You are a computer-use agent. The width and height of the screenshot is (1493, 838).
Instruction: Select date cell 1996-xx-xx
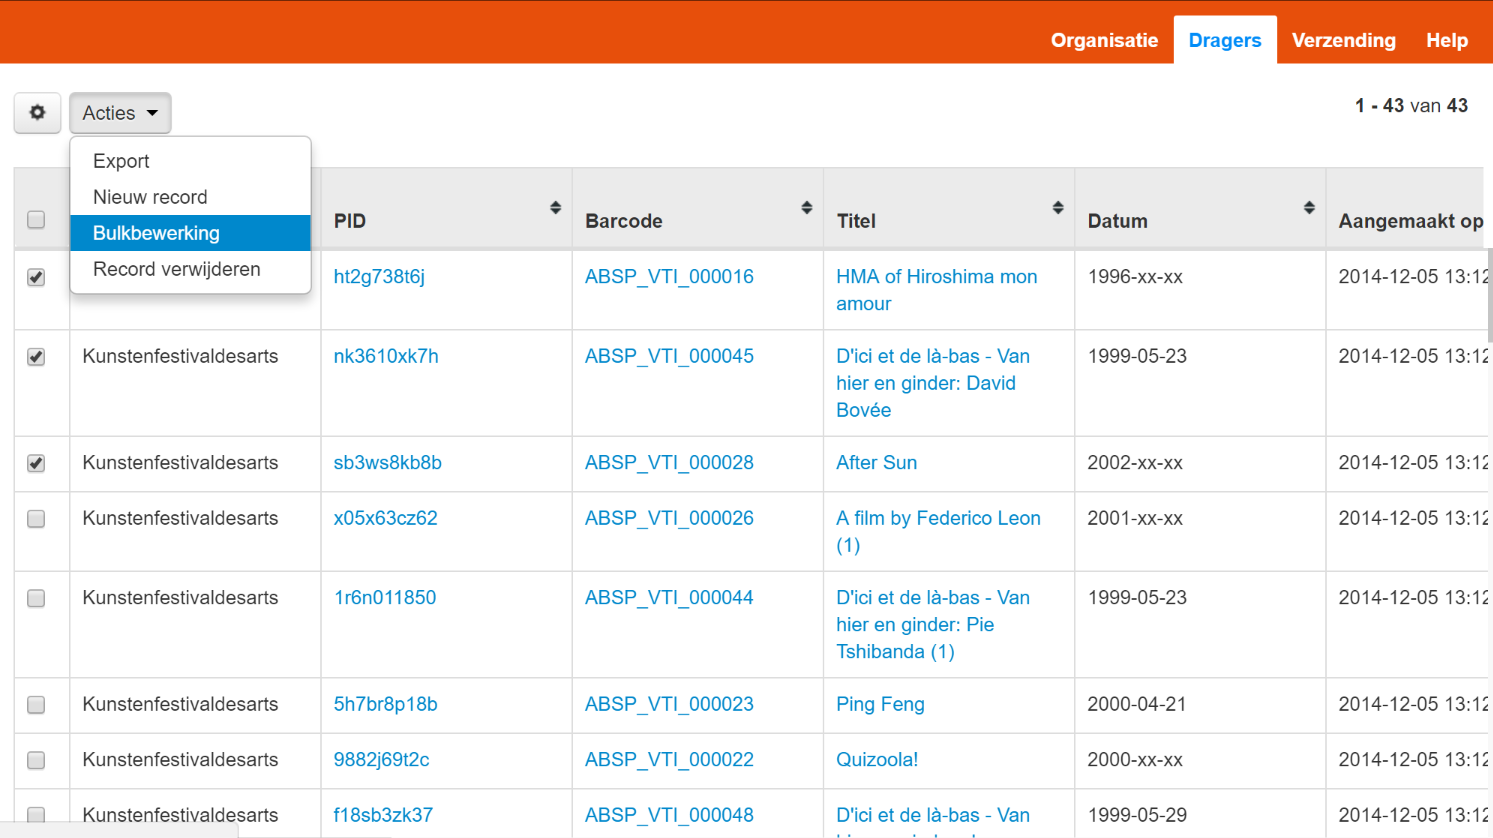(1135, 277)
